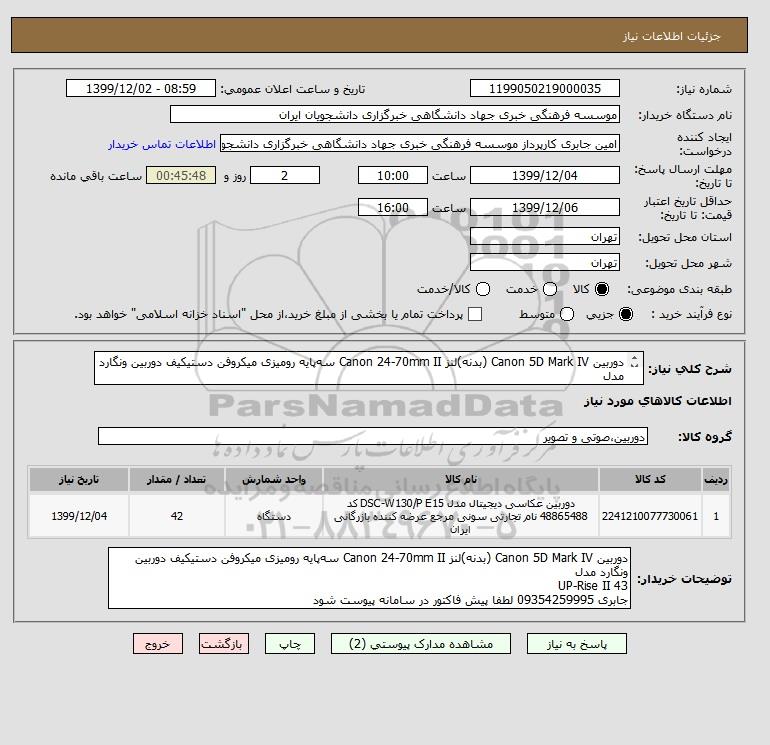Click the خروج exit button
770x745 pixels.
[x=158, y=644]
